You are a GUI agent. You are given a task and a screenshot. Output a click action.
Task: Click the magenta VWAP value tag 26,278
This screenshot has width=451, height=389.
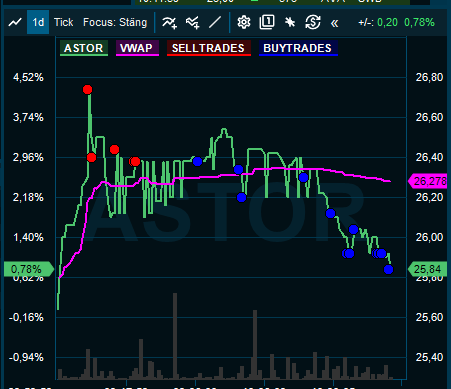427,181
